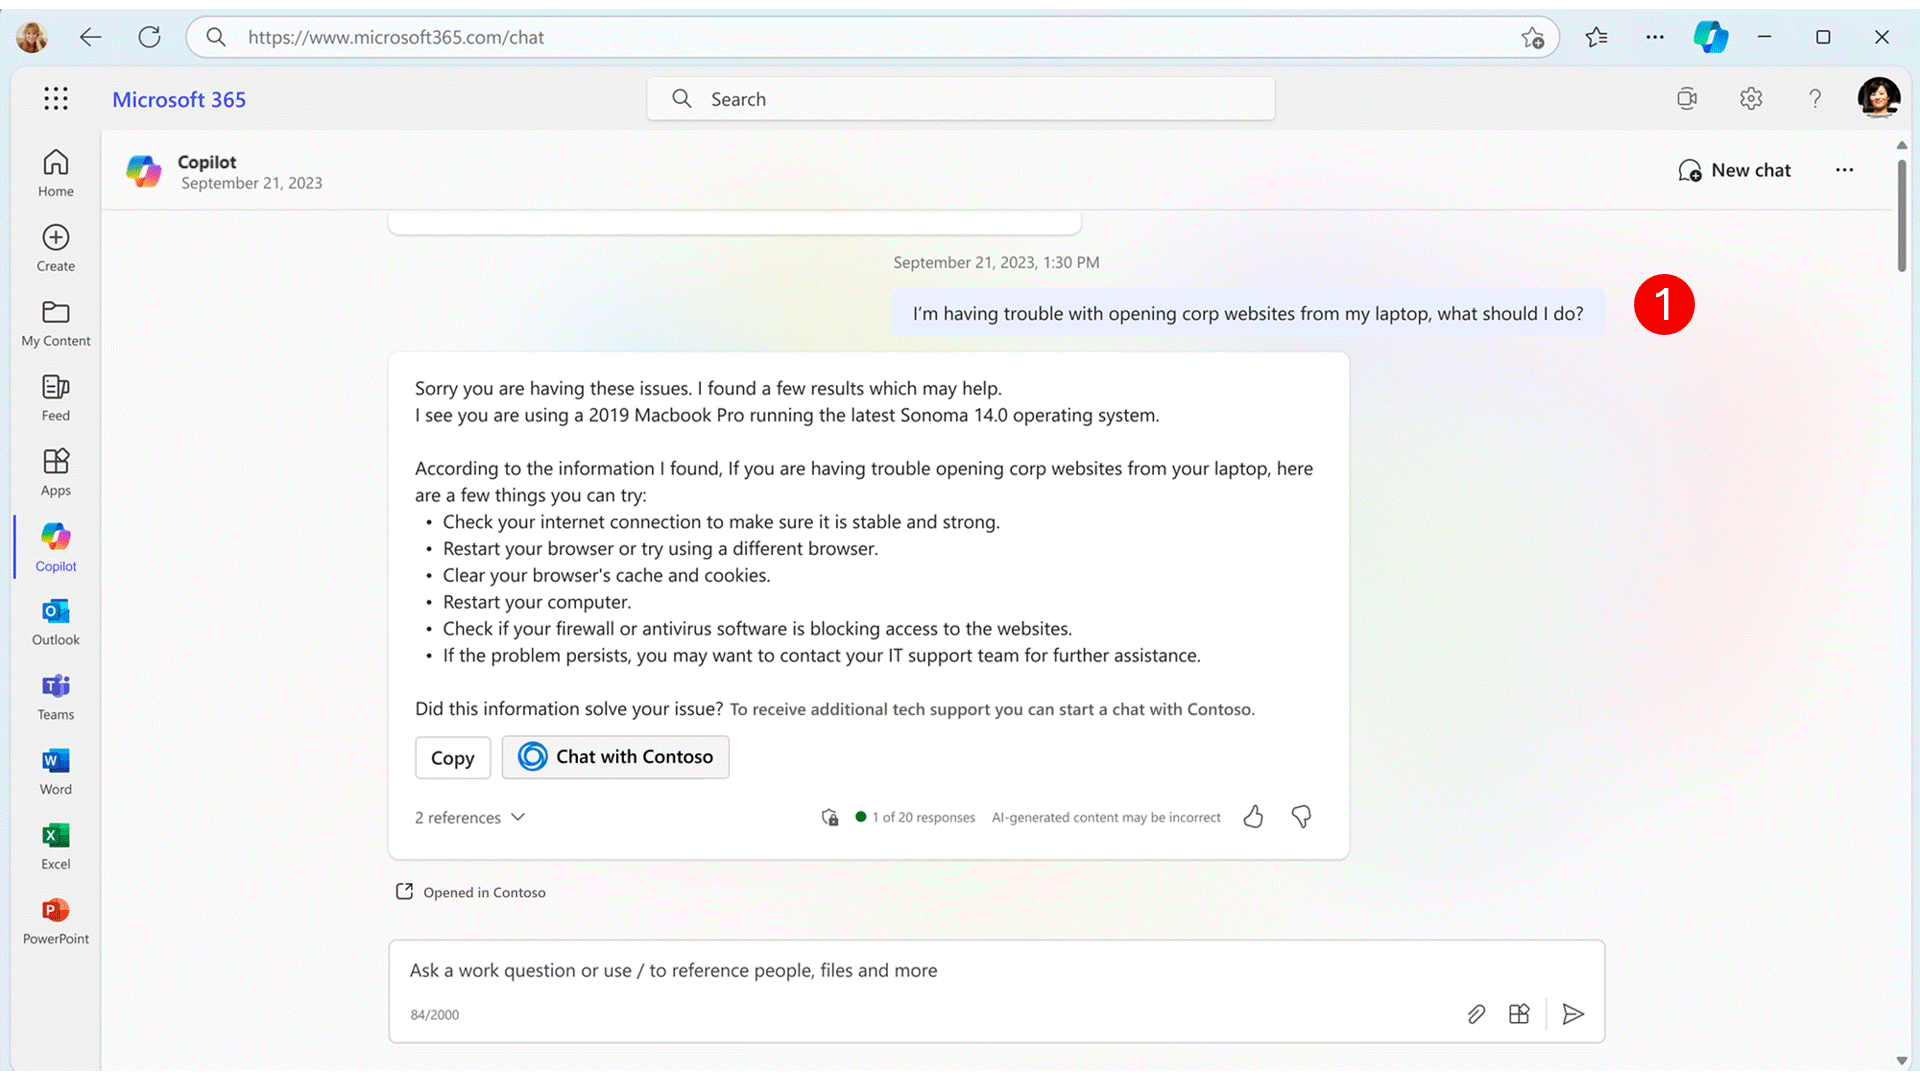The image size is (1920, 1080).
Task: Start a New chat session
Action: click(x=1733, y=169)
